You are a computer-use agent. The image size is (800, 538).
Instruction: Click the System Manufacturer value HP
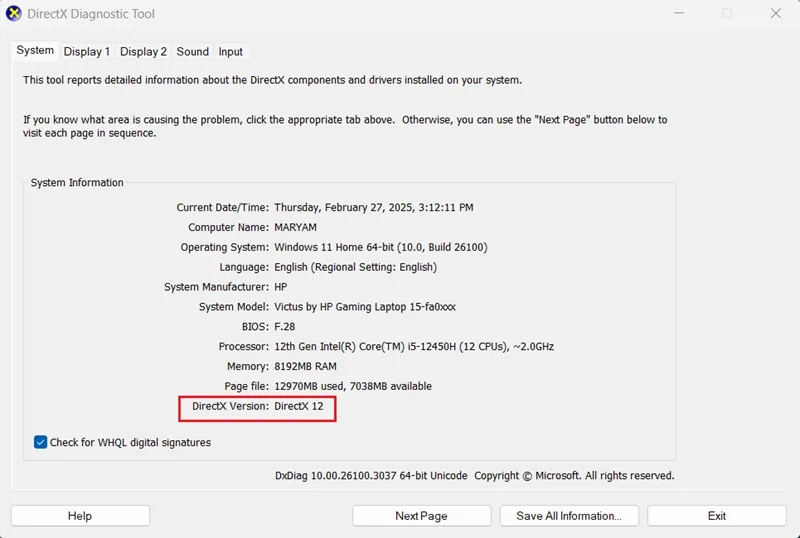point(281,287)
